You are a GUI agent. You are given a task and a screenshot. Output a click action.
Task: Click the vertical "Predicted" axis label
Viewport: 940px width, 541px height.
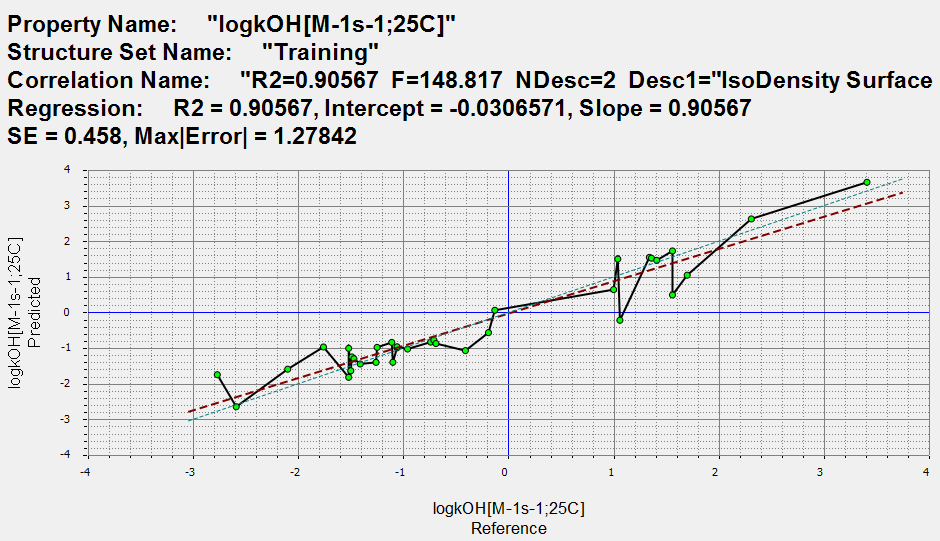coord(34,312)
